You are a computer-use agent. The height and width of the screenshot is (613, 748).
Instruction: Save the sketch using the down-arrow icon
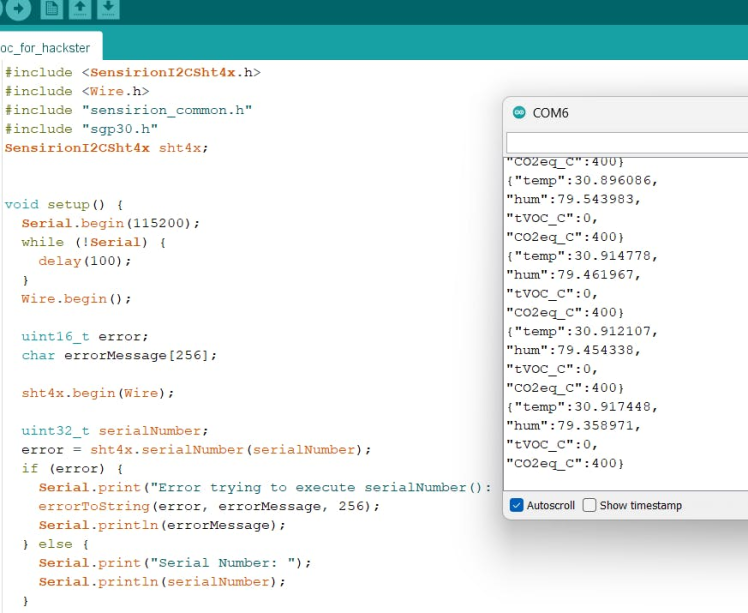[x=108, y=9]
